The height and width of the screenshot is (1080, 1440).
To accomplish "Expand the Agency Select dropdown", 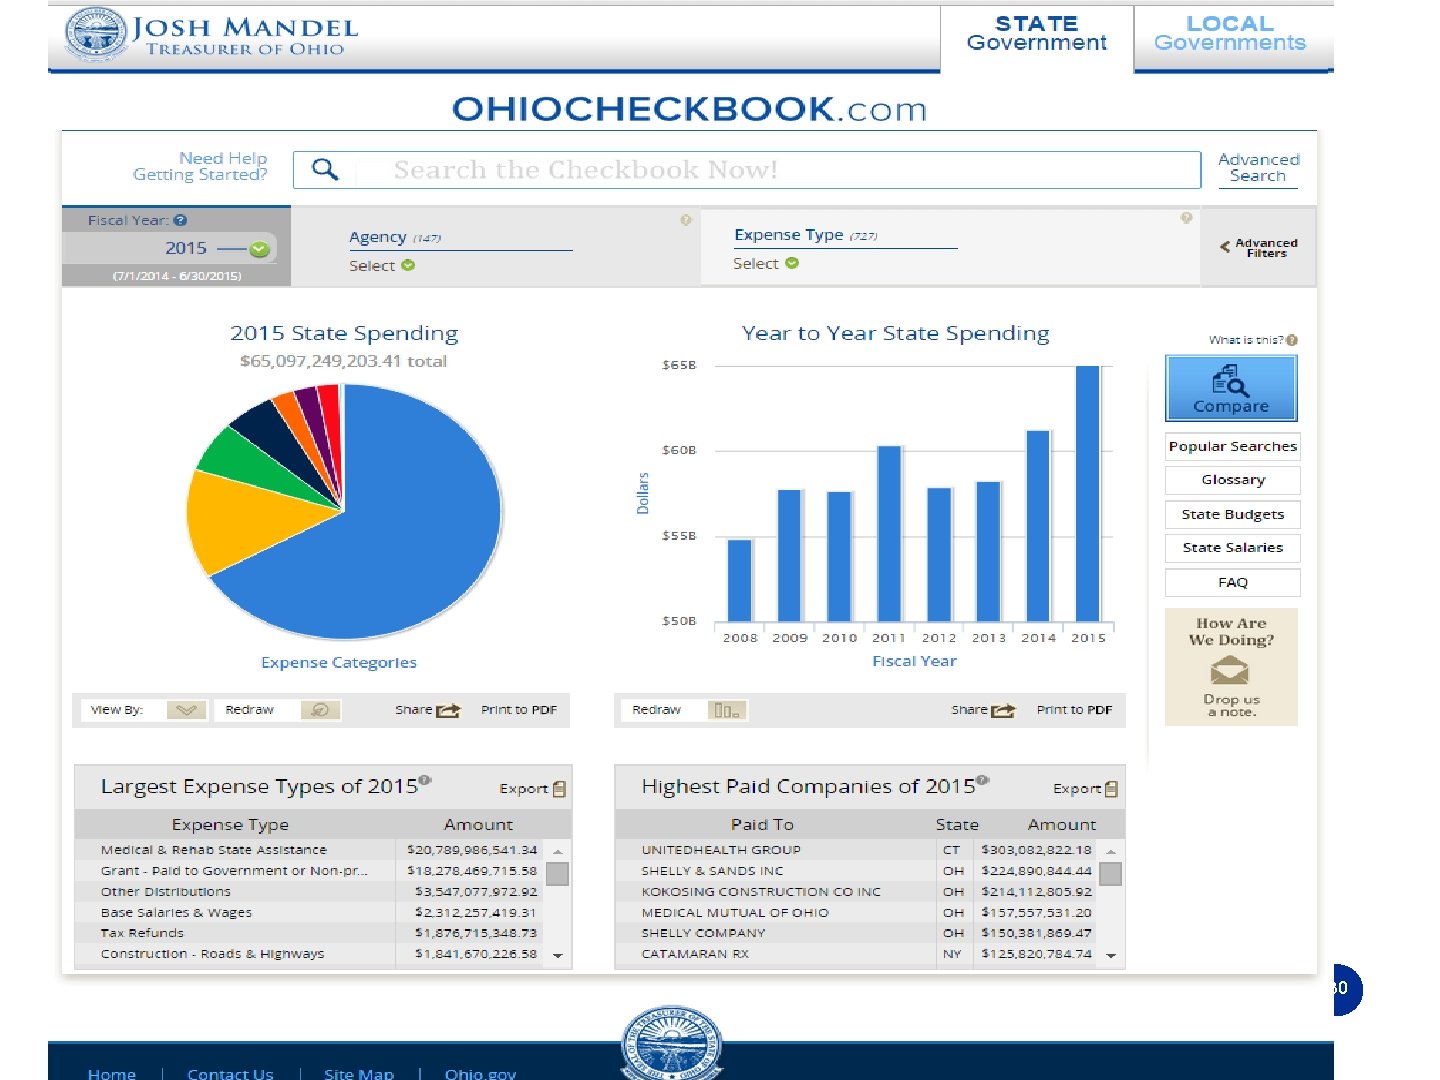I will click(408, 265).
